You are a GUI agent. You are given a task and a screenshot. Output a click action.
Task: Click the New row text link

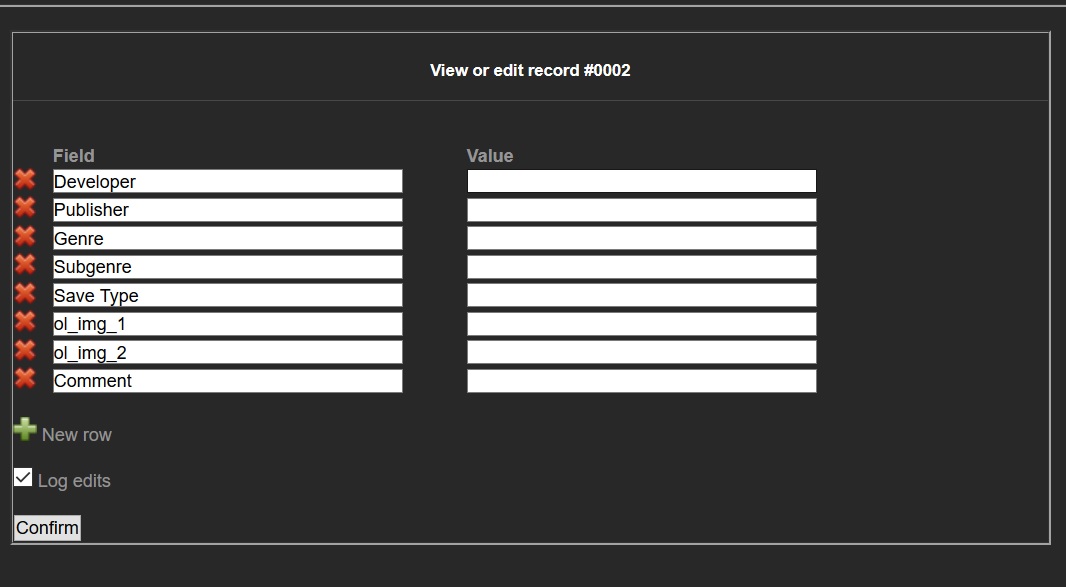[77, 435]
